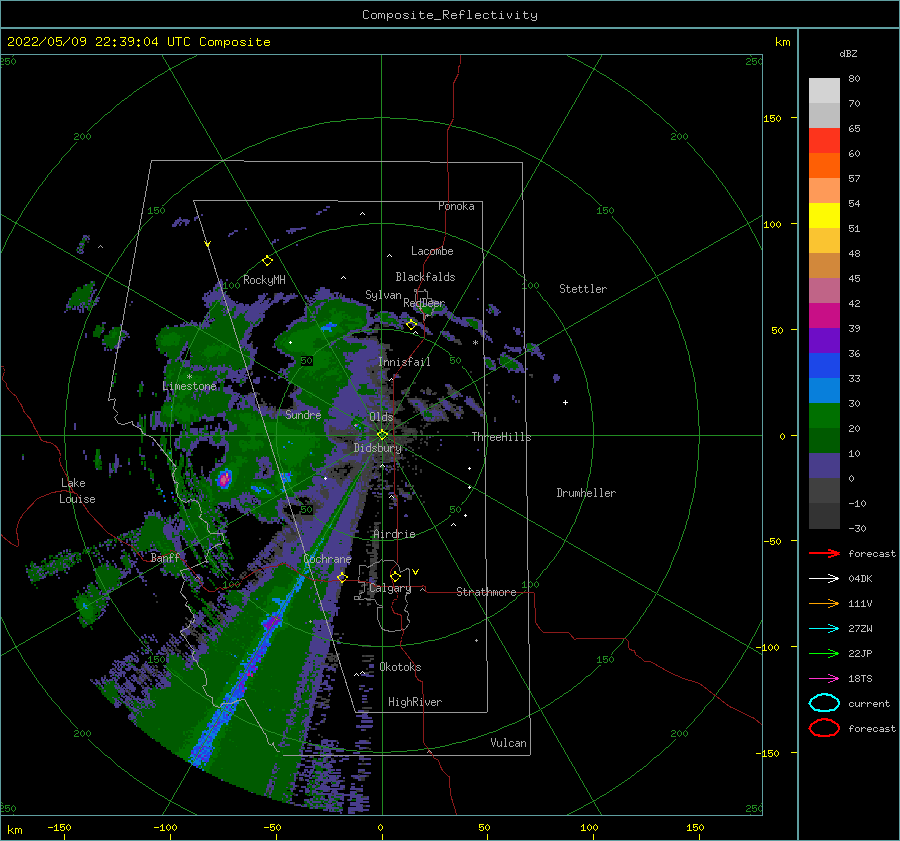Click the Didsbury town label

(x=378, y=448)
